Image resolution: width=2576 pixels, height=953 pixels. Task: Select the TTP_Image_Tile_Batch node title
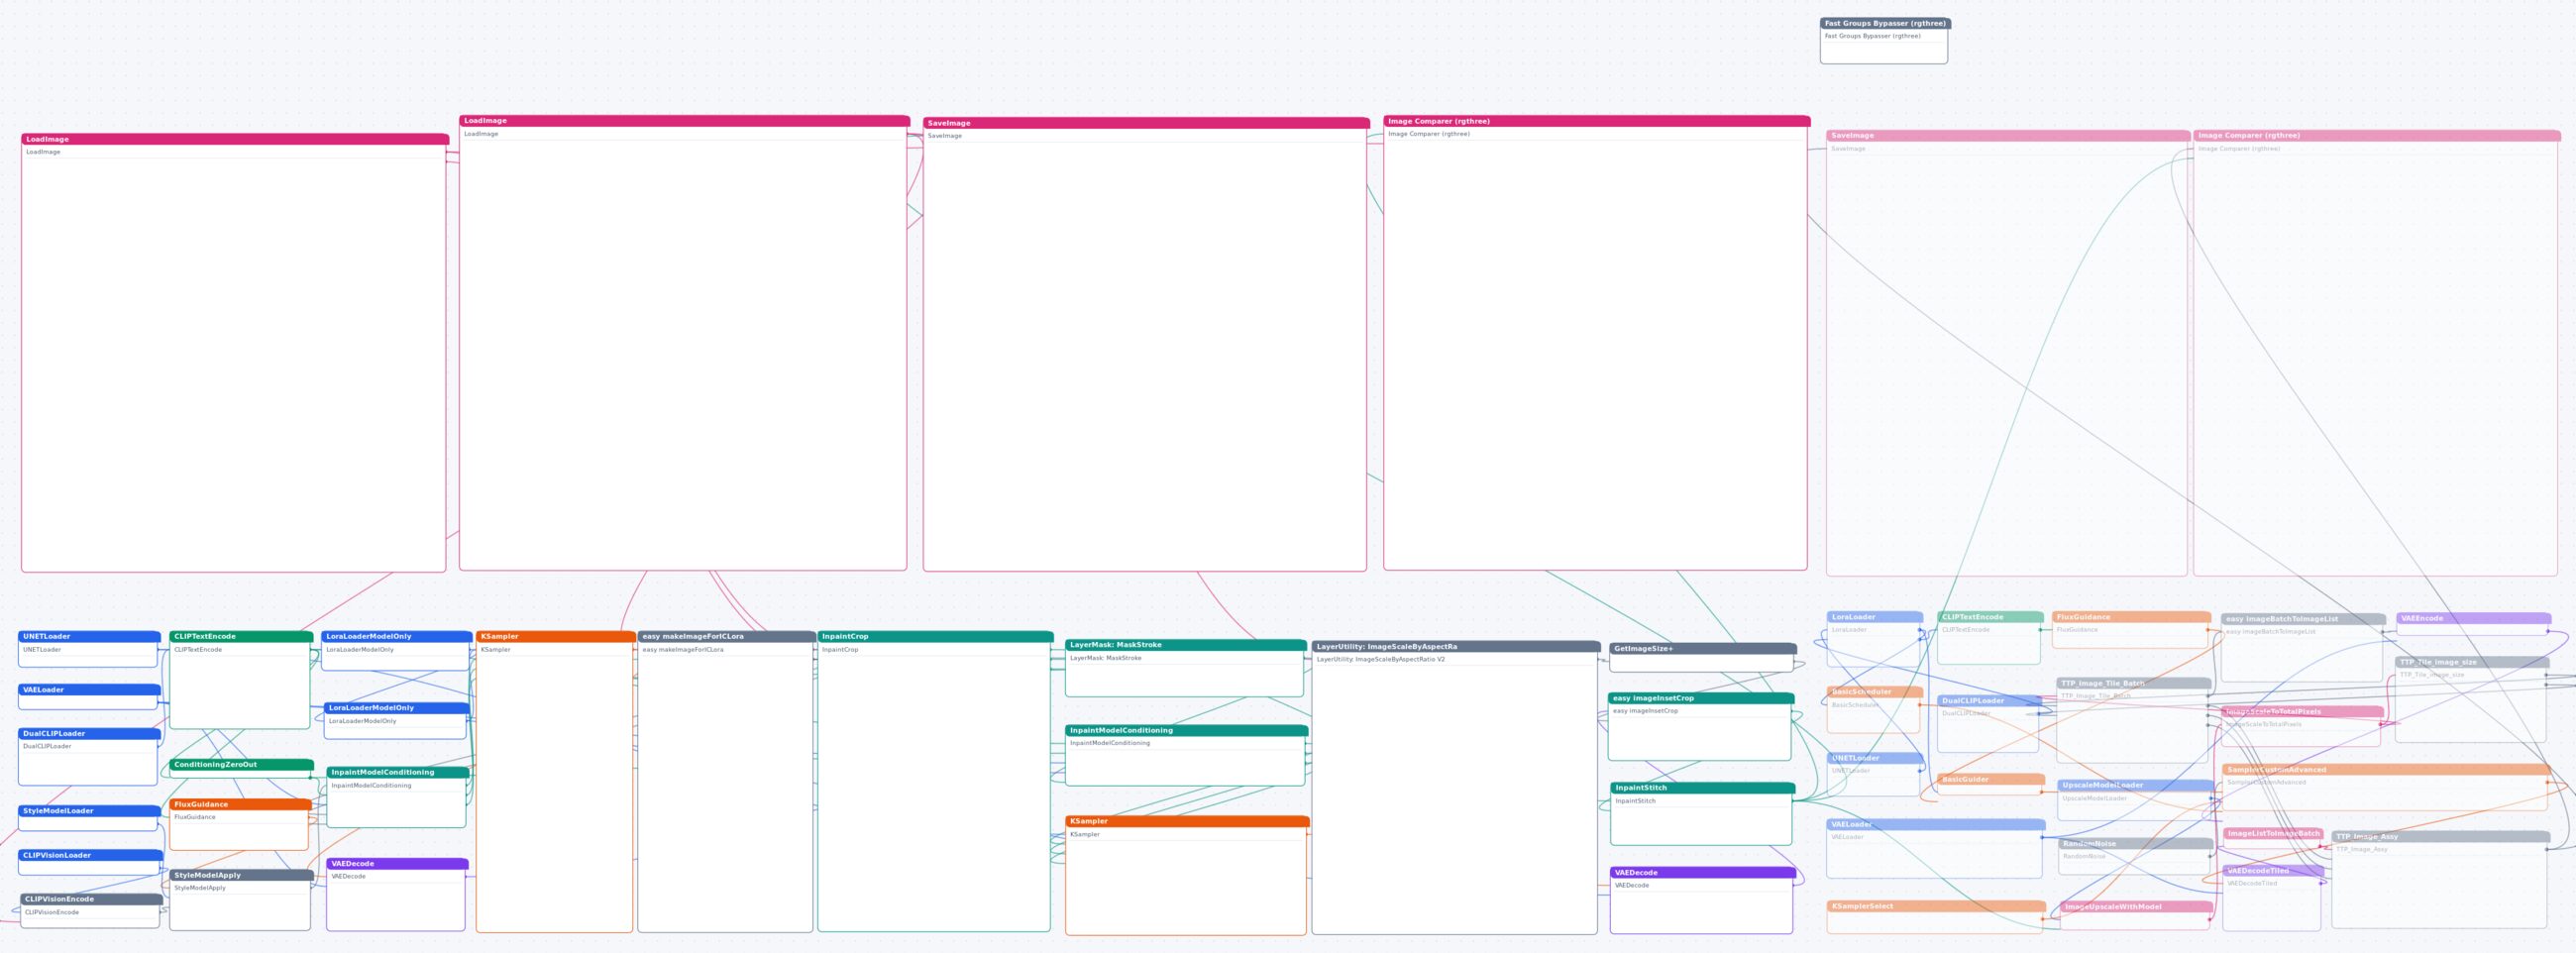click(2134, 683)
